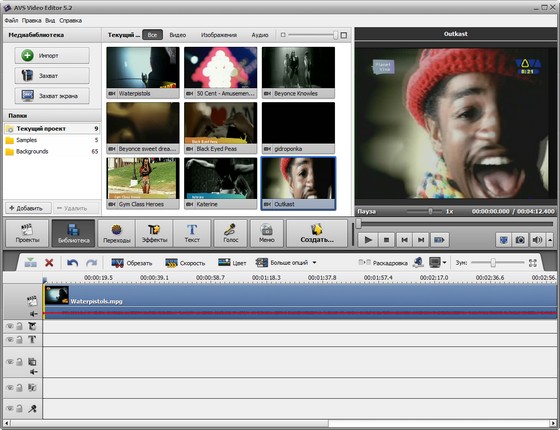Image resolution: width=560 pixels, height=430 pixels.
Task: Open the Текст text tool
Action: (192, 234)
